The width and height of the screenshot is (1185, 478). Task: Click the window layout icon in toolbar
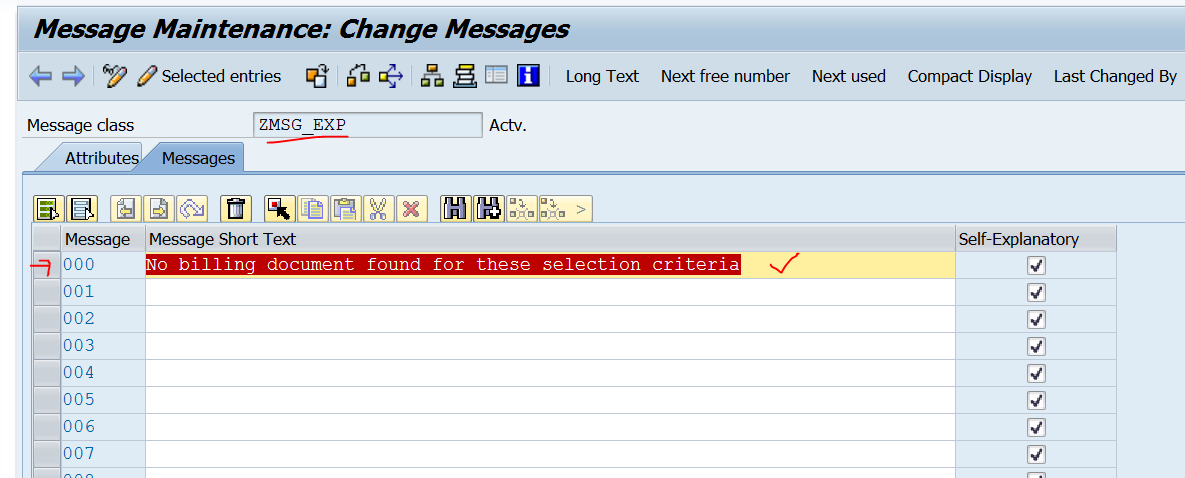496,76
